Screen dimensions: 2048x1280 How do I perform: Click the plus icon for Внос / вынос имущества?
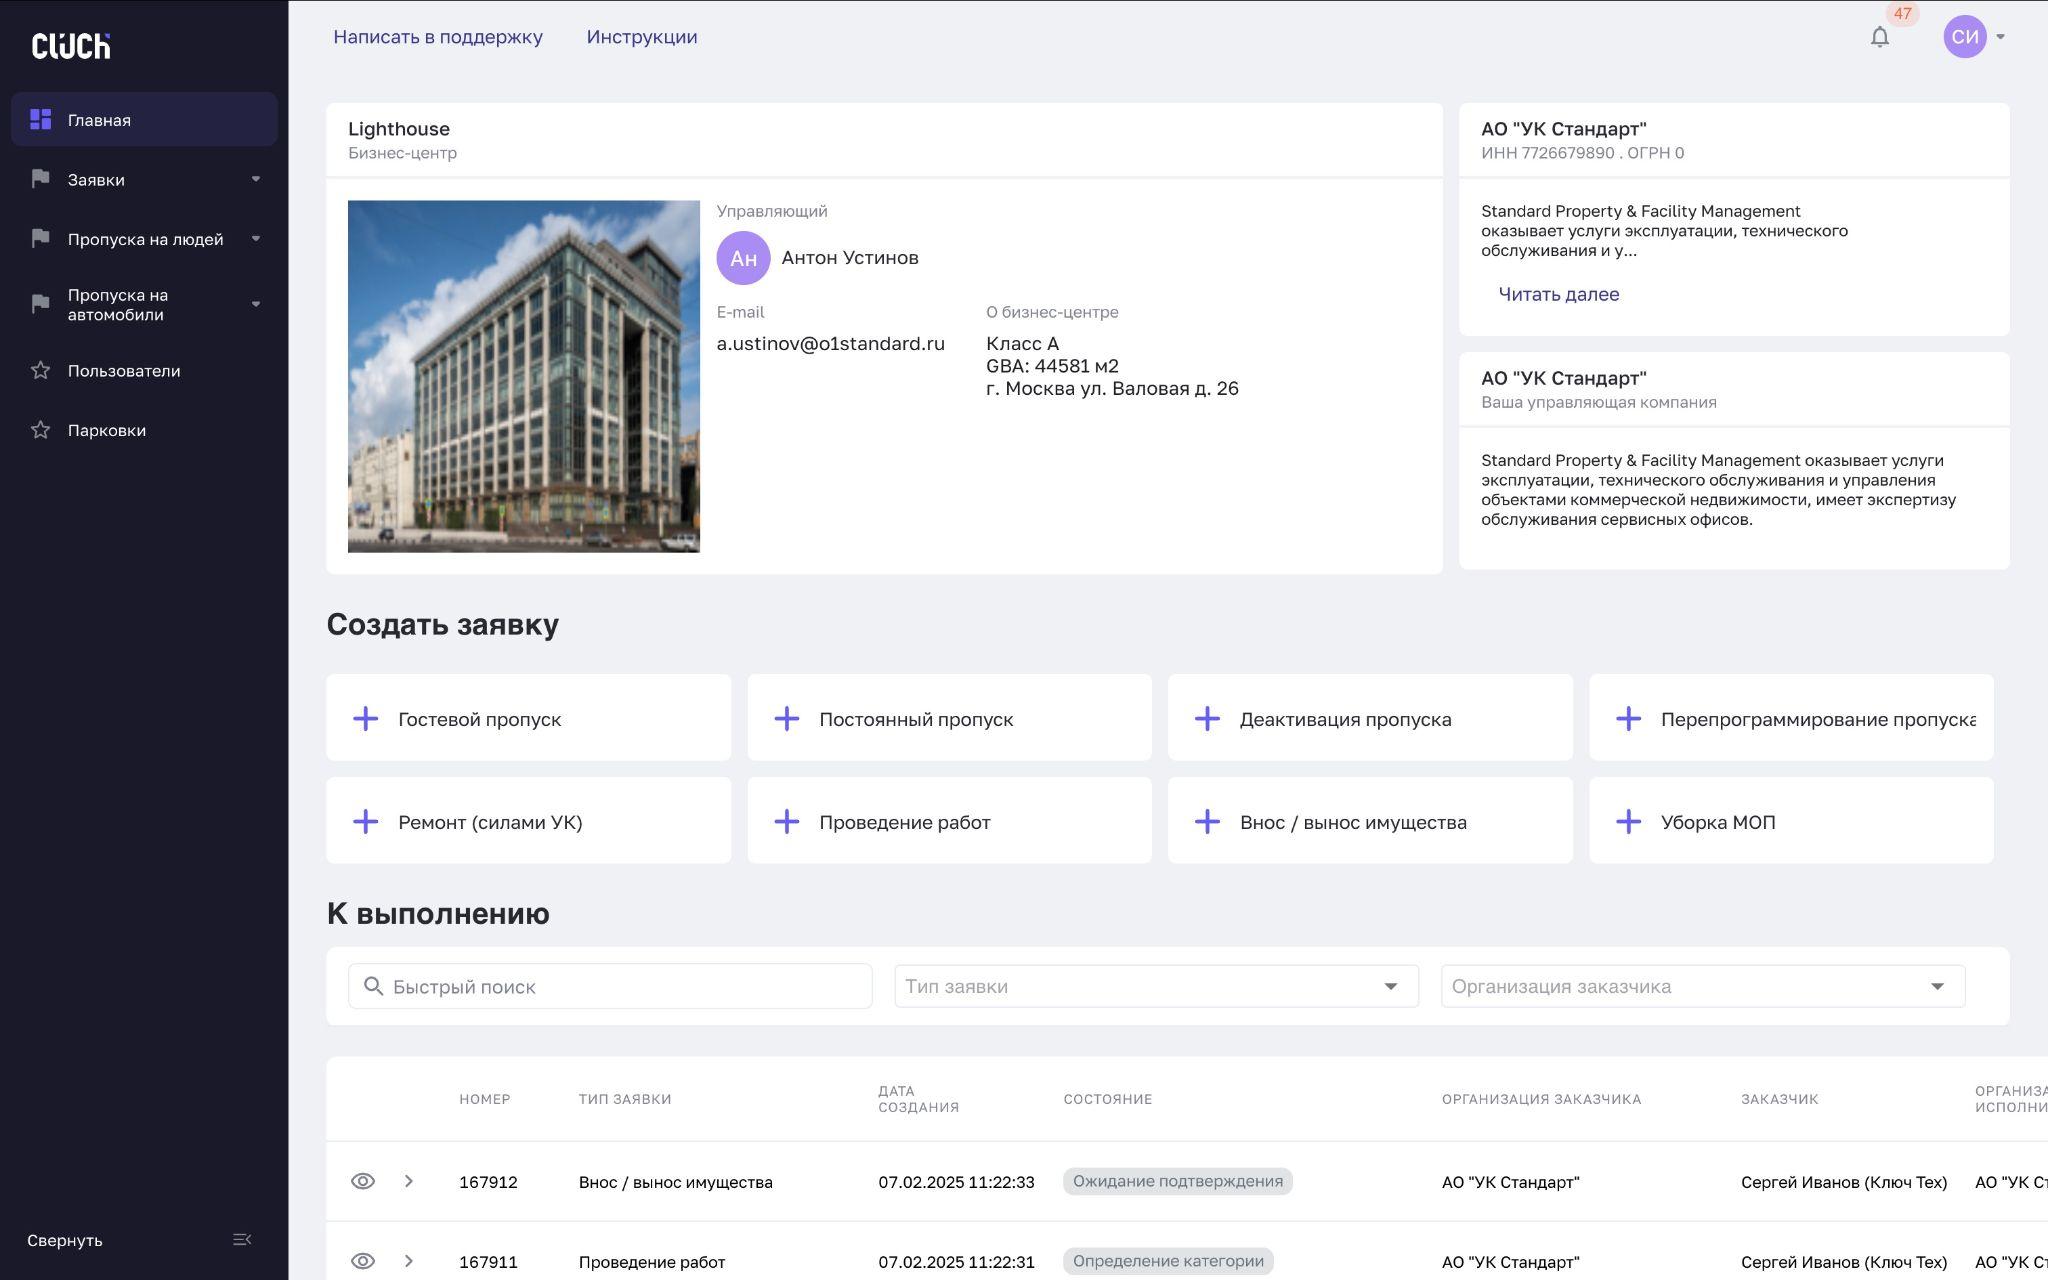click(1208, 822)
